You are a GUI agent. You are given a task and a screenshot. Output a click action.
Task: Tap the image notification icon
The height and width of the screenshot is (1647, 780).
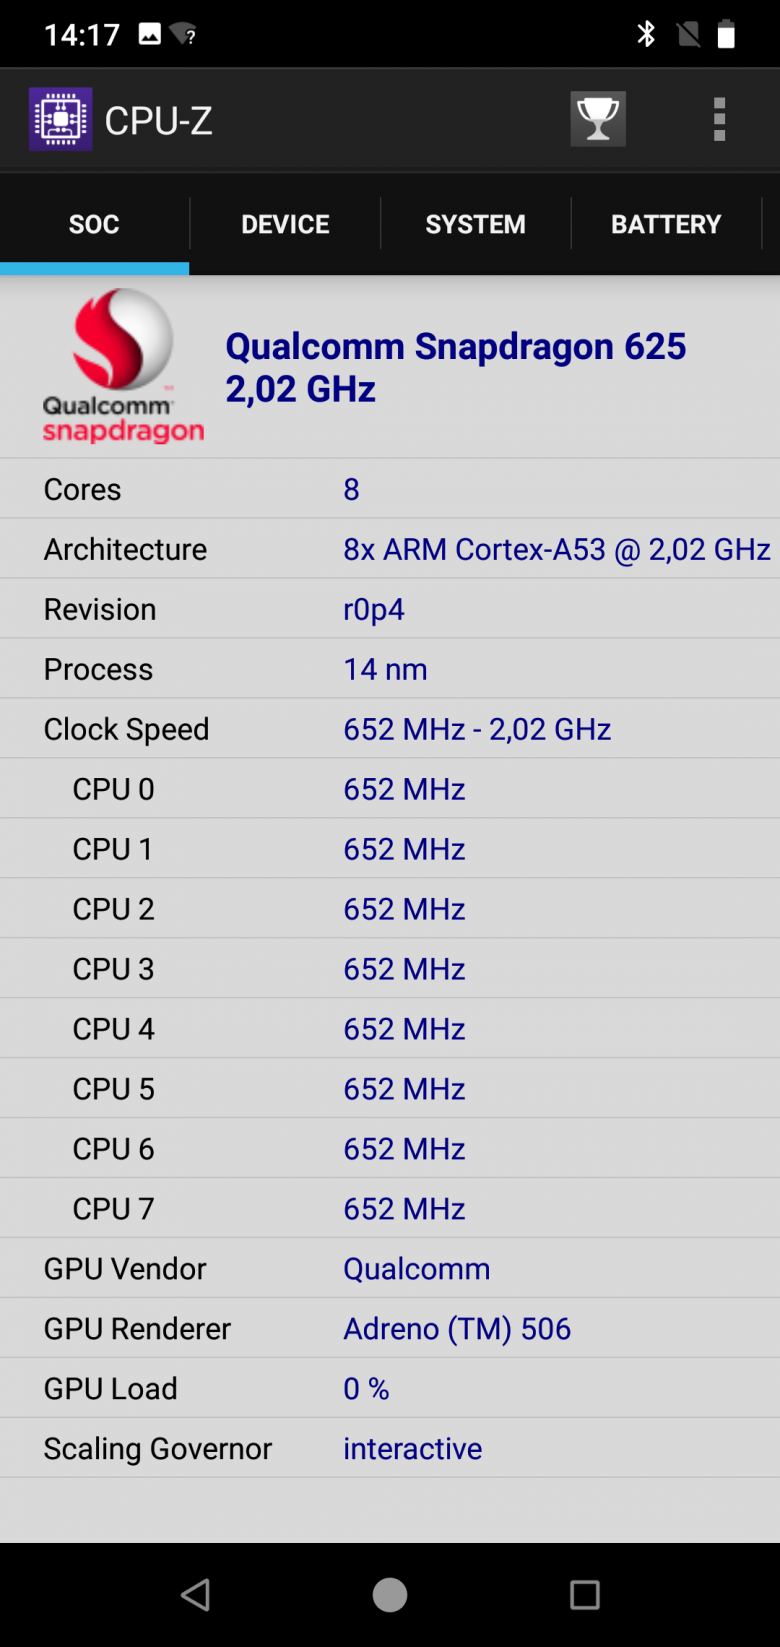pyautogui.click(x=150, y=35)
